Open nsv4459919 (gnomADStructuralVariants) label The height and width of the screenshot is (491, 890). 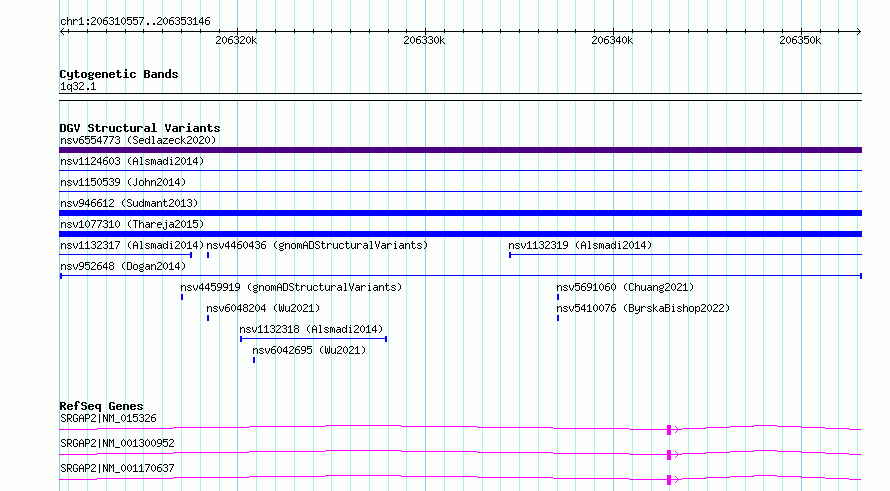coord(291,287)
